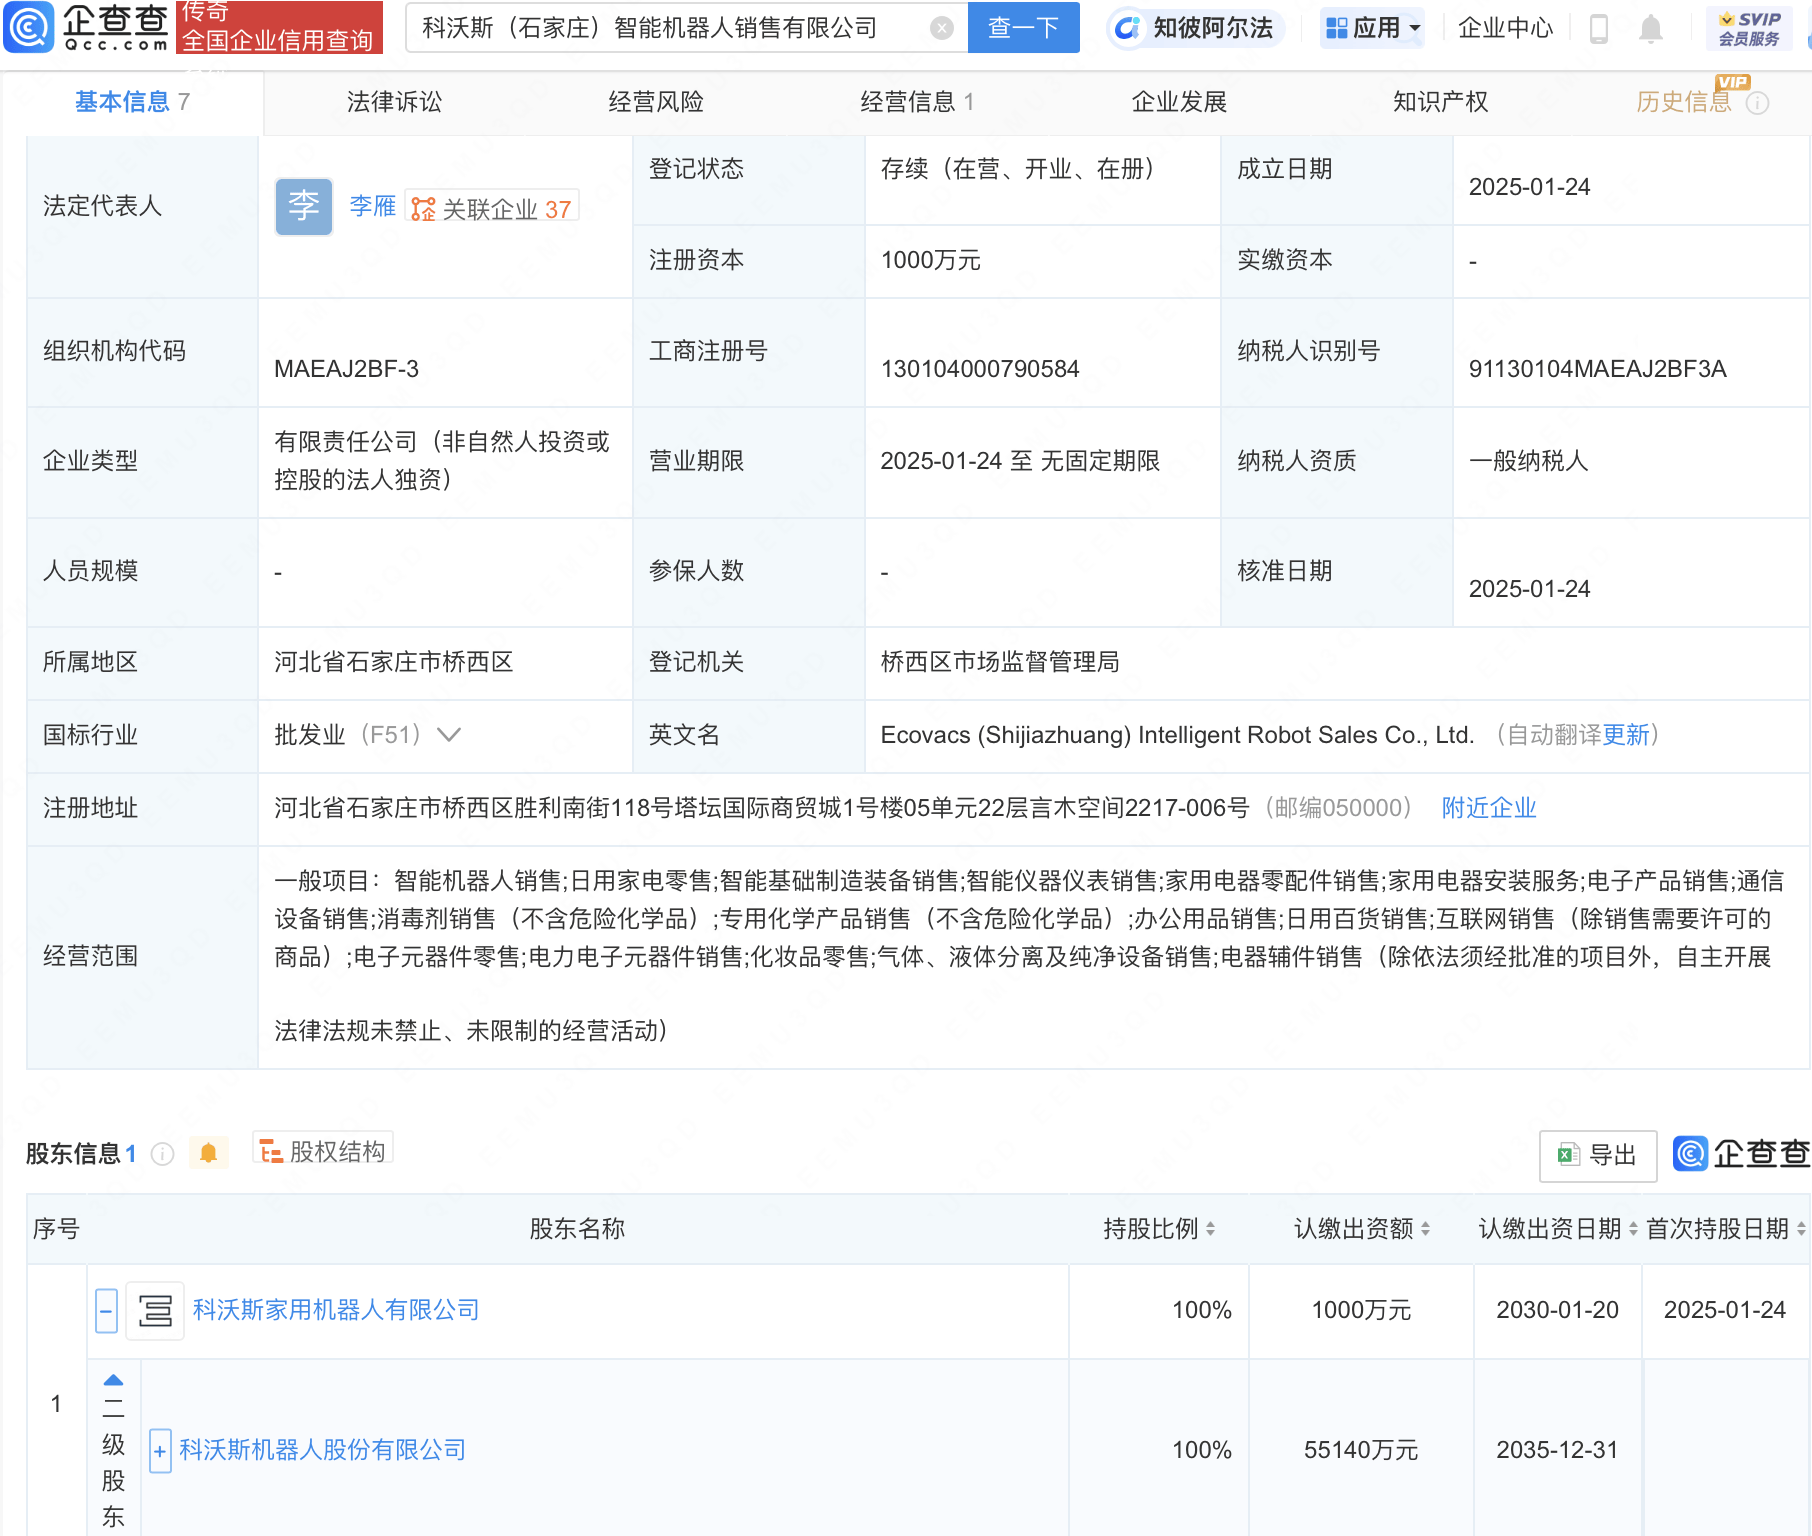The height and width of the screenshot is (1536, 1812).
Task: Click the 55140万元 subscribed amount cell
Action: [x=1361, y=1450]
